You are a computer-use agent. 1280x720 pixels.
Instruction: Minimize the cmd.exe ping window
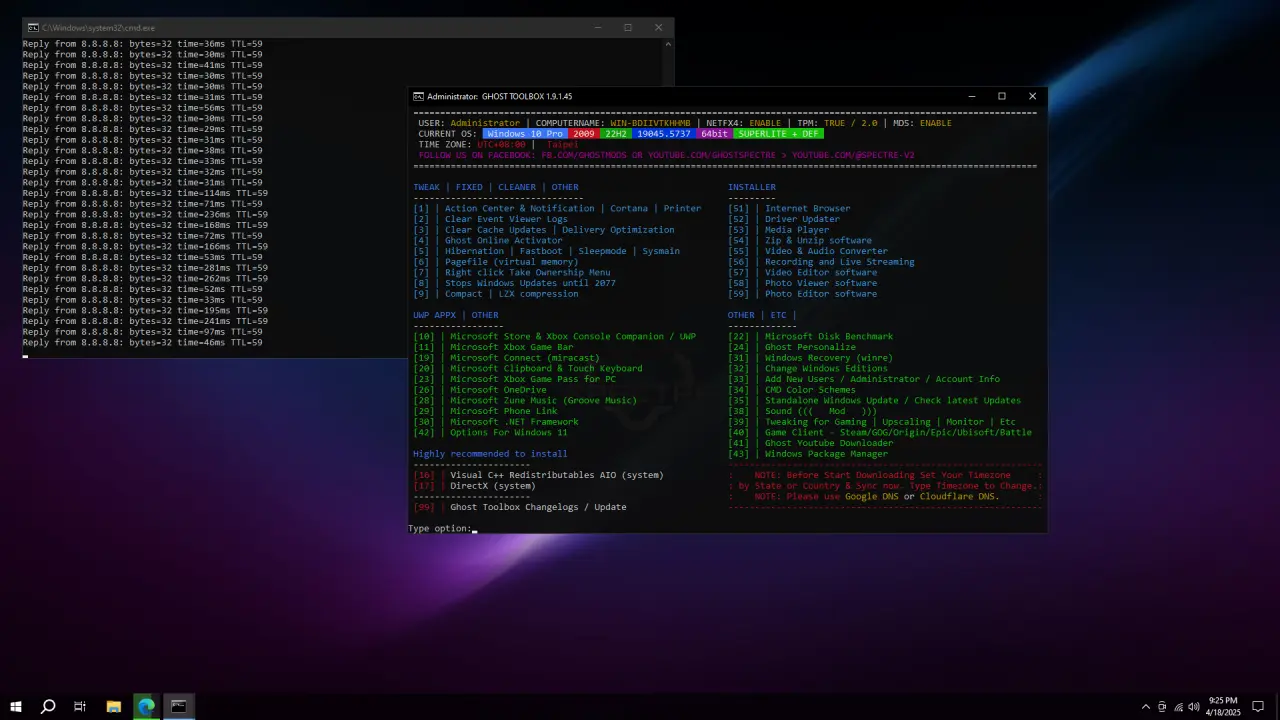tap(597, 28)
